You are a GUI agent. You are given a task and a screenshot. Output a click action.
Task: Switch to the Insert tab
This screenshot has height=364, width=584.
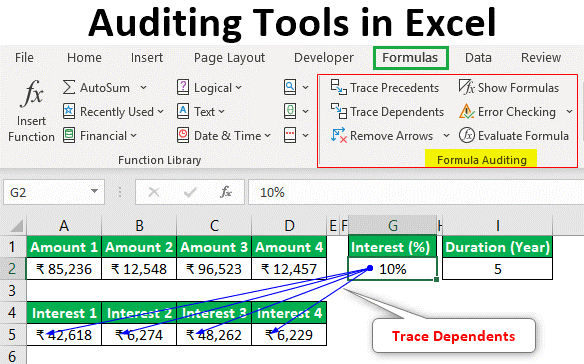pos(147,58)
